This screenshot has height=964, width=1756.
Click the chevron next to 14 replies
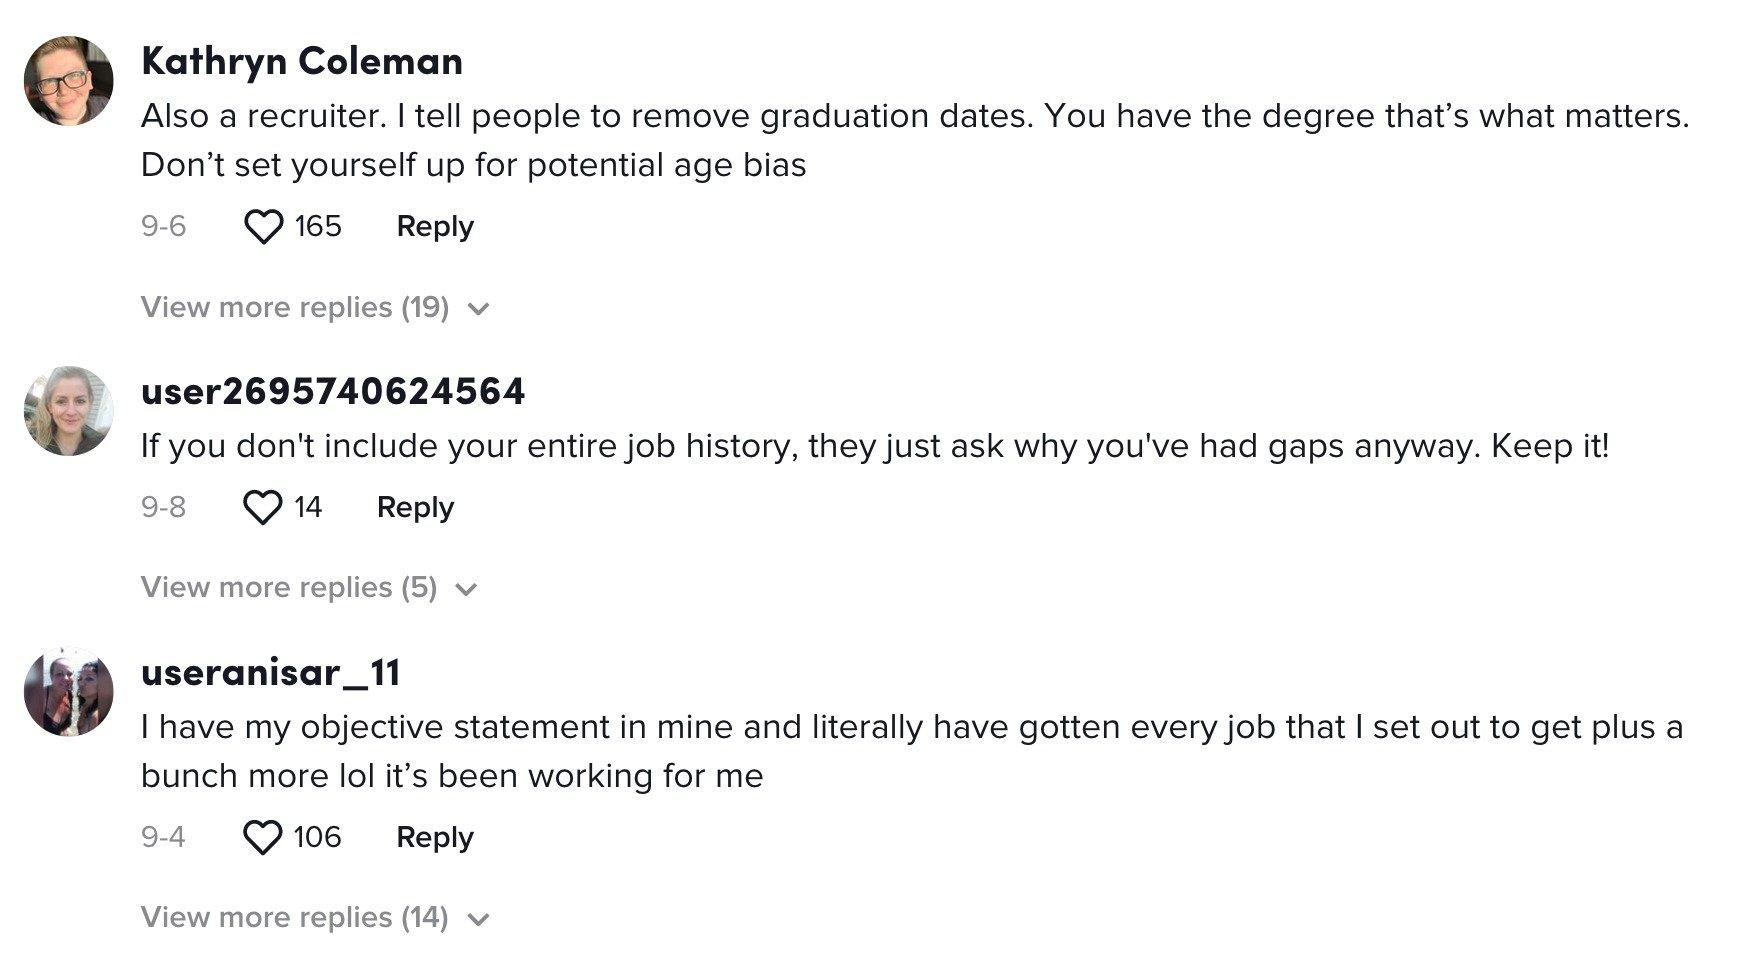pos(479,919)
